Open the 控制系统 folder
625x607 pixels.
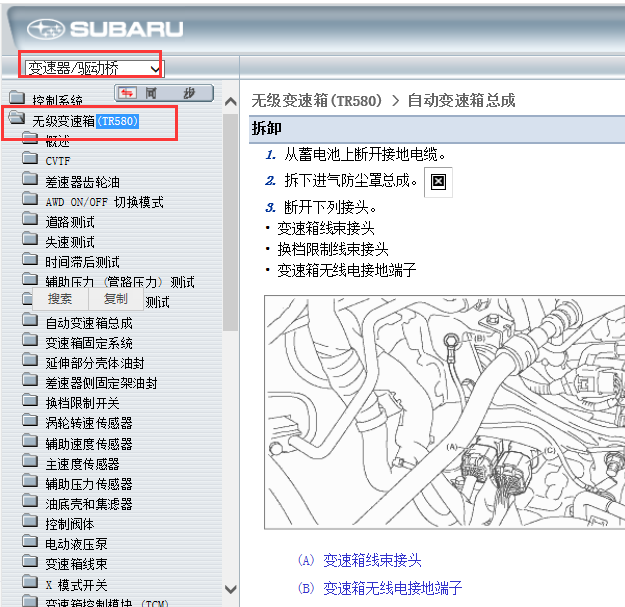(57, 100)
